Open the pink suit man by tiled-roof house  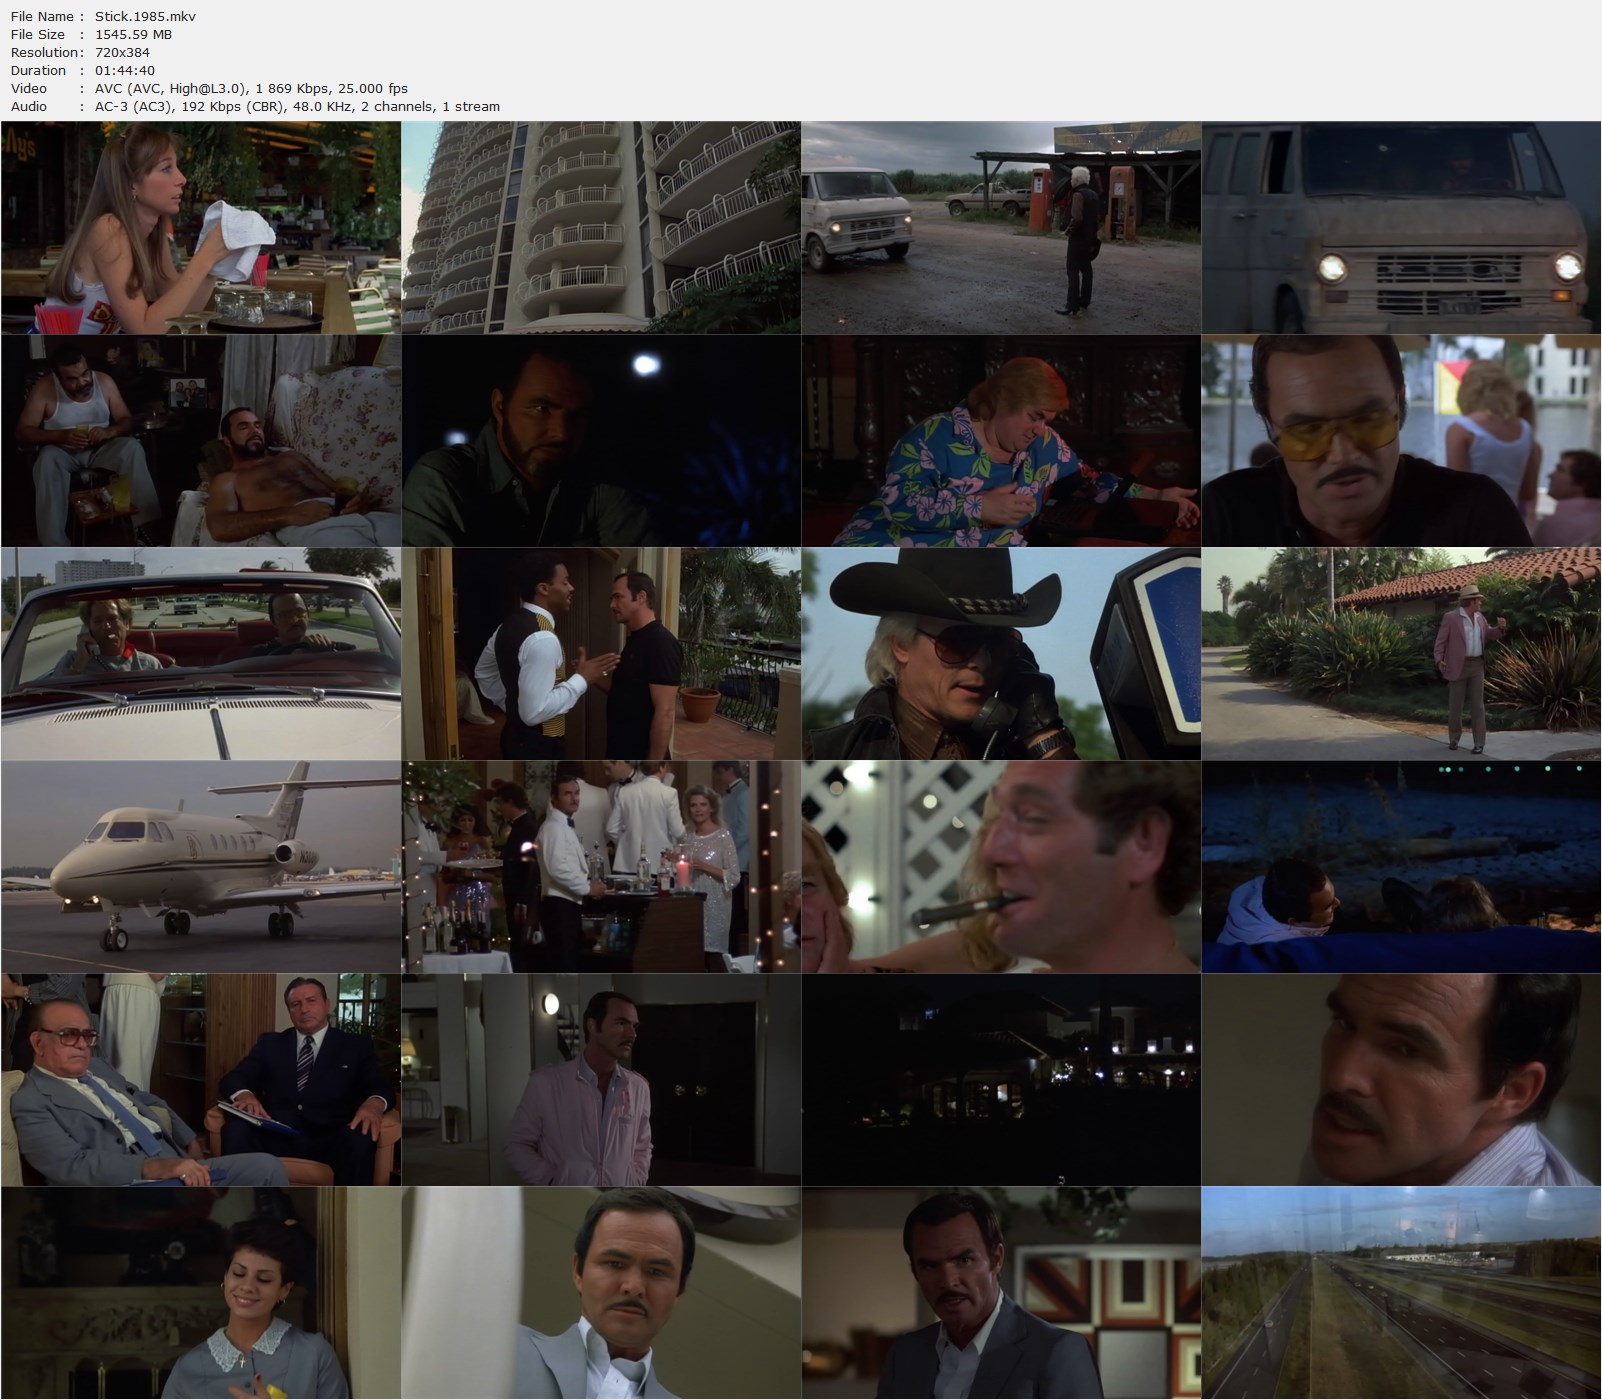[x=1400, y=654]
